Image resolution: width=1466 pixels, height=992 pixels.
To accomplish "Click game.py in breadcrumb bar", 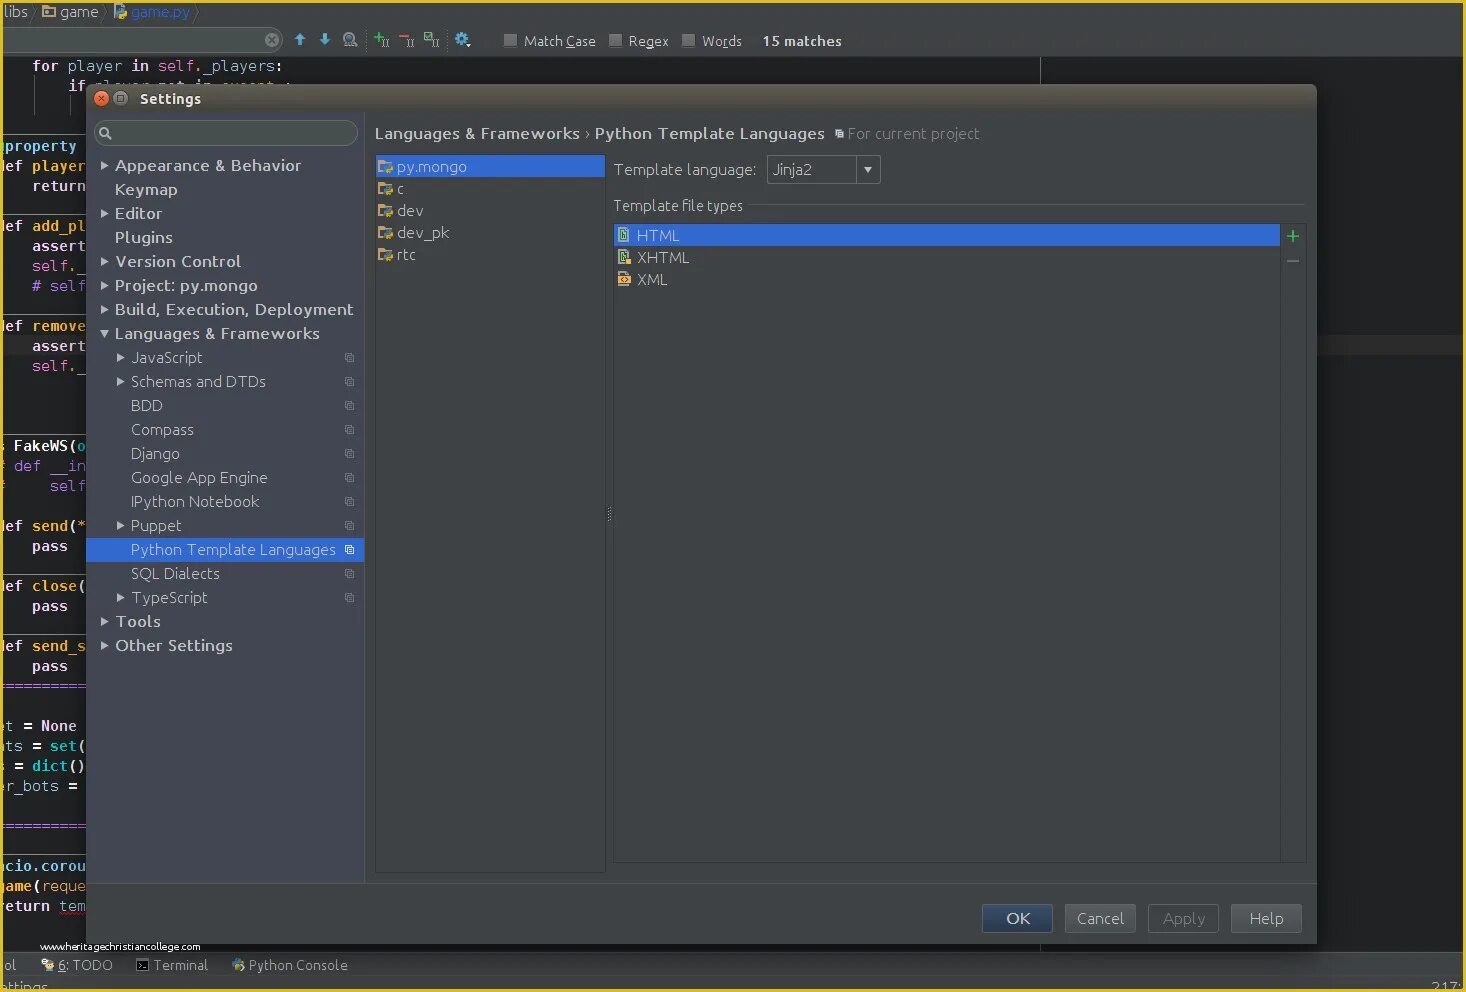I will tap(161, 12).
